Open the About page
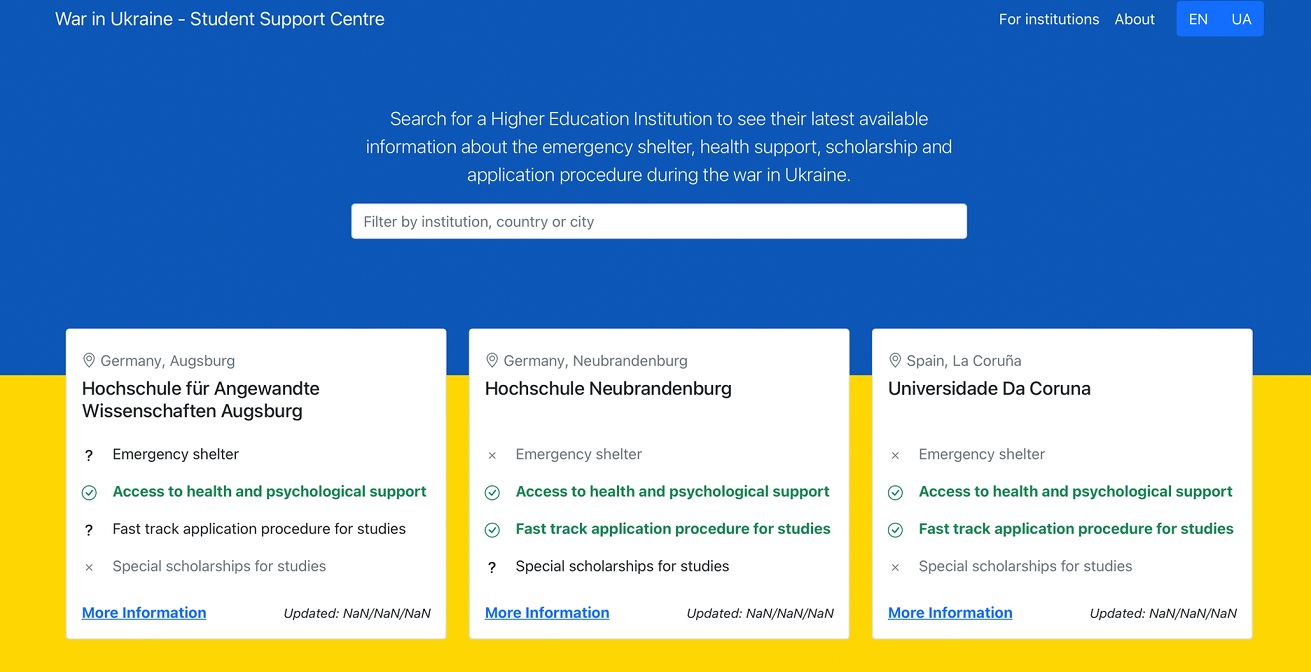 pyautogui.click(x=1135, y=19)
